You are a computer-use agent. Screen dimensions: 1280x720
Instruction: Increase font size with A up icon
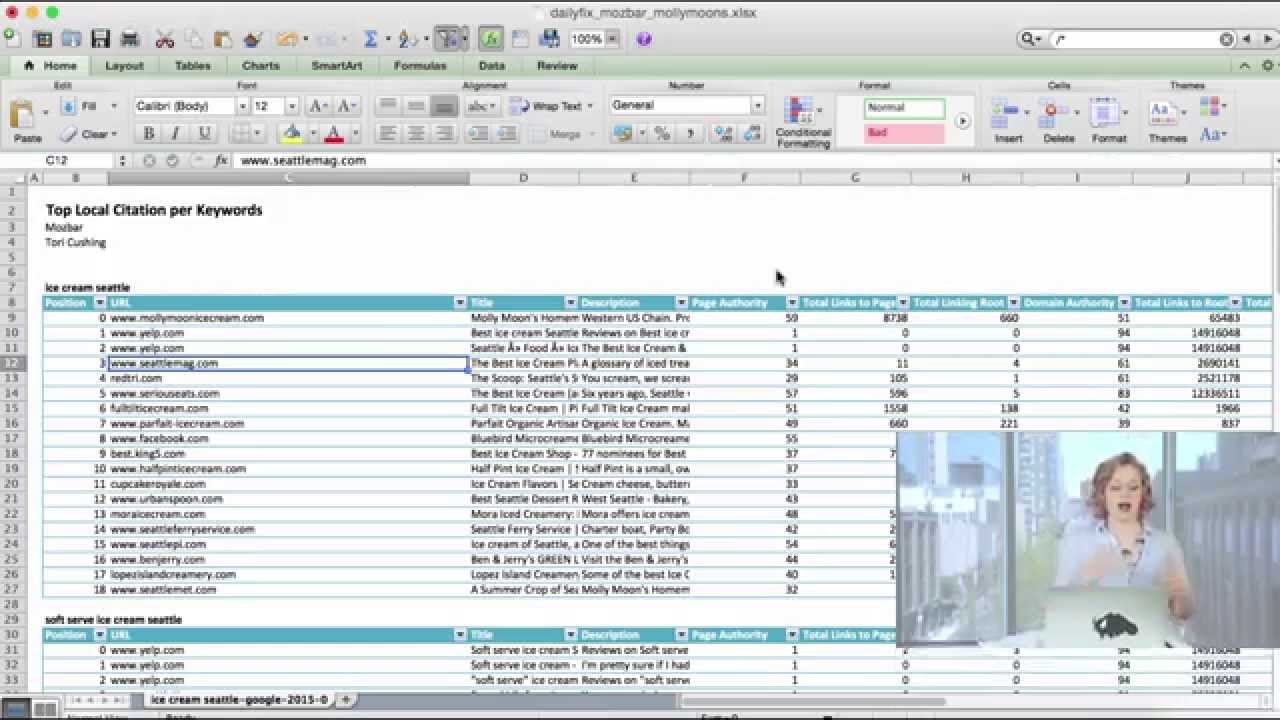pos(318,106)
